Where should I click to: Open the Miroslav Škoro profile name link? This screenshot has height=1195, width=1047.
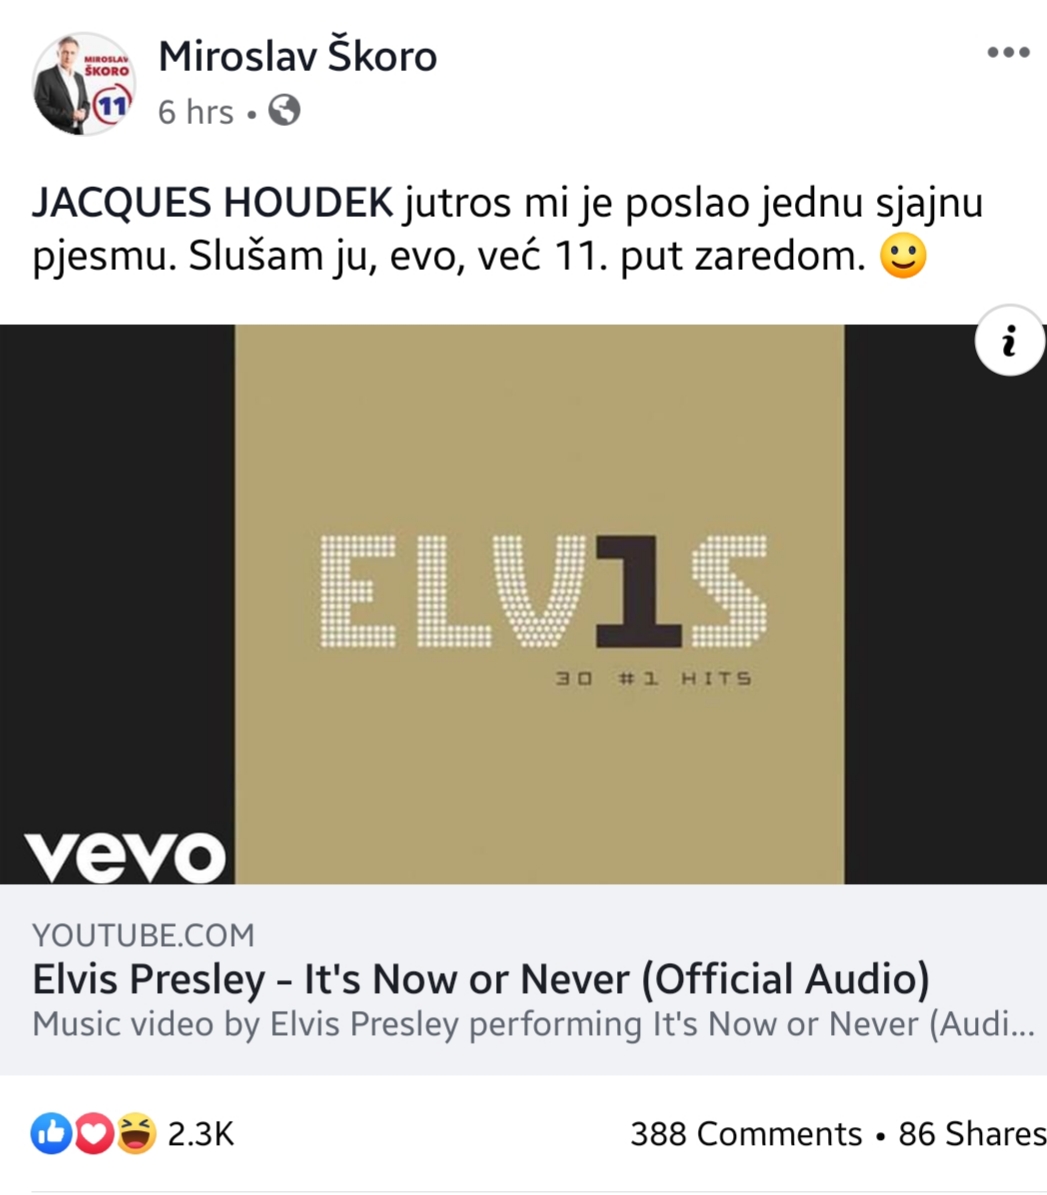pyautogui.click(x=298, y=56)
